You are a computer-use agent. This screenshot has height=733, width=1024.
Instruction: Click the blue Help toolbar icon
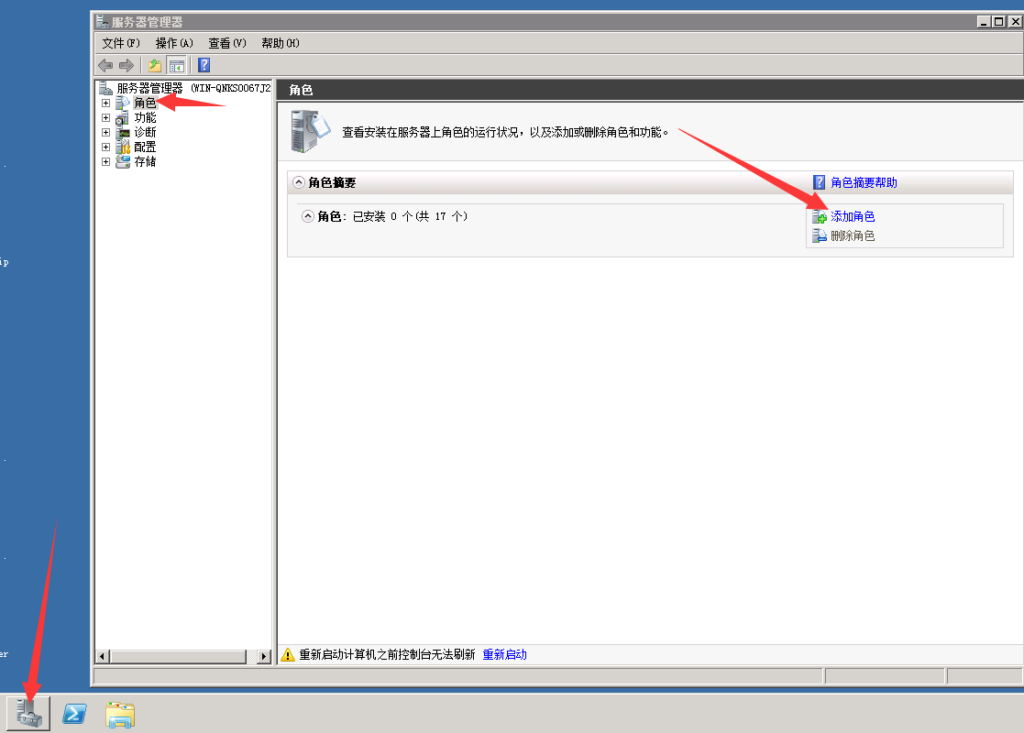(x=204, y=65)
